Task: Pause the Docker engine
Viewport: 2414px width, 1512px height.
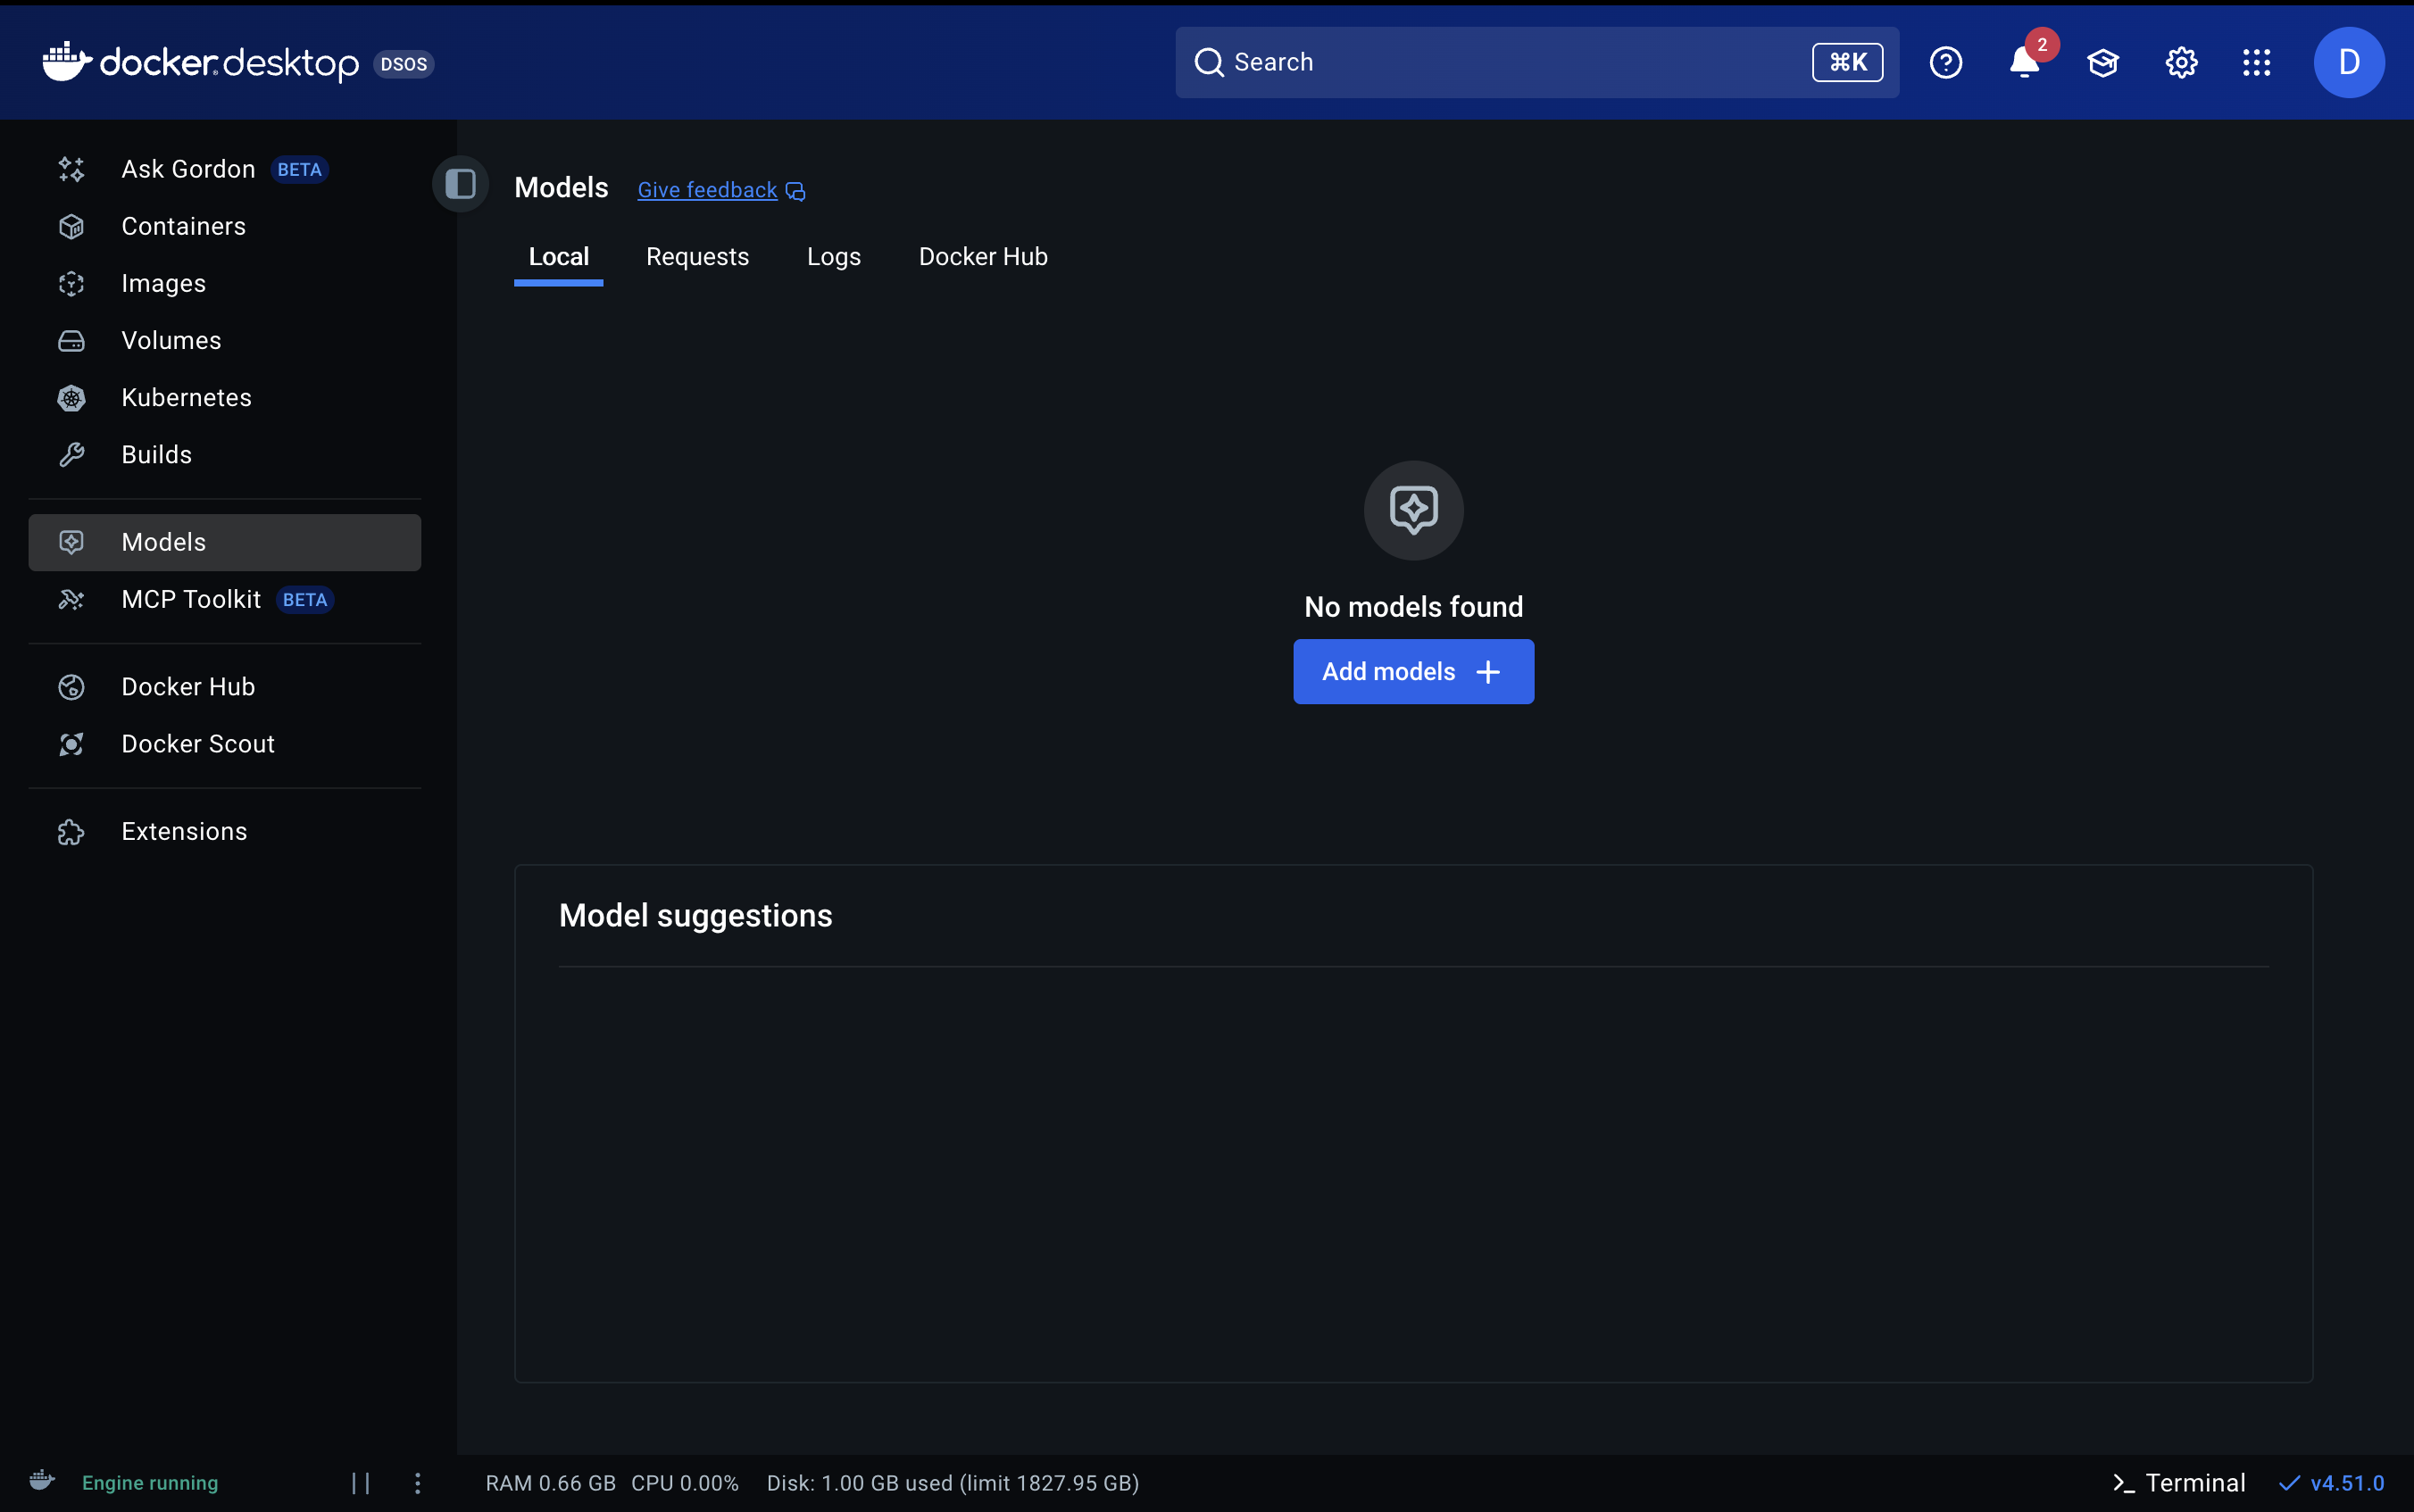Action: [x=361, y=1483]
